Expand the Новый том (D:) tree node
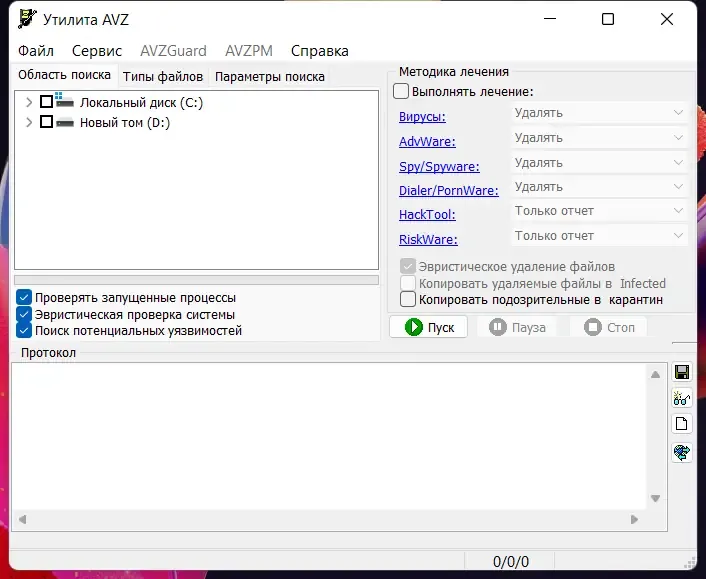This screenshot has height=579, width=706. [29, 122]
